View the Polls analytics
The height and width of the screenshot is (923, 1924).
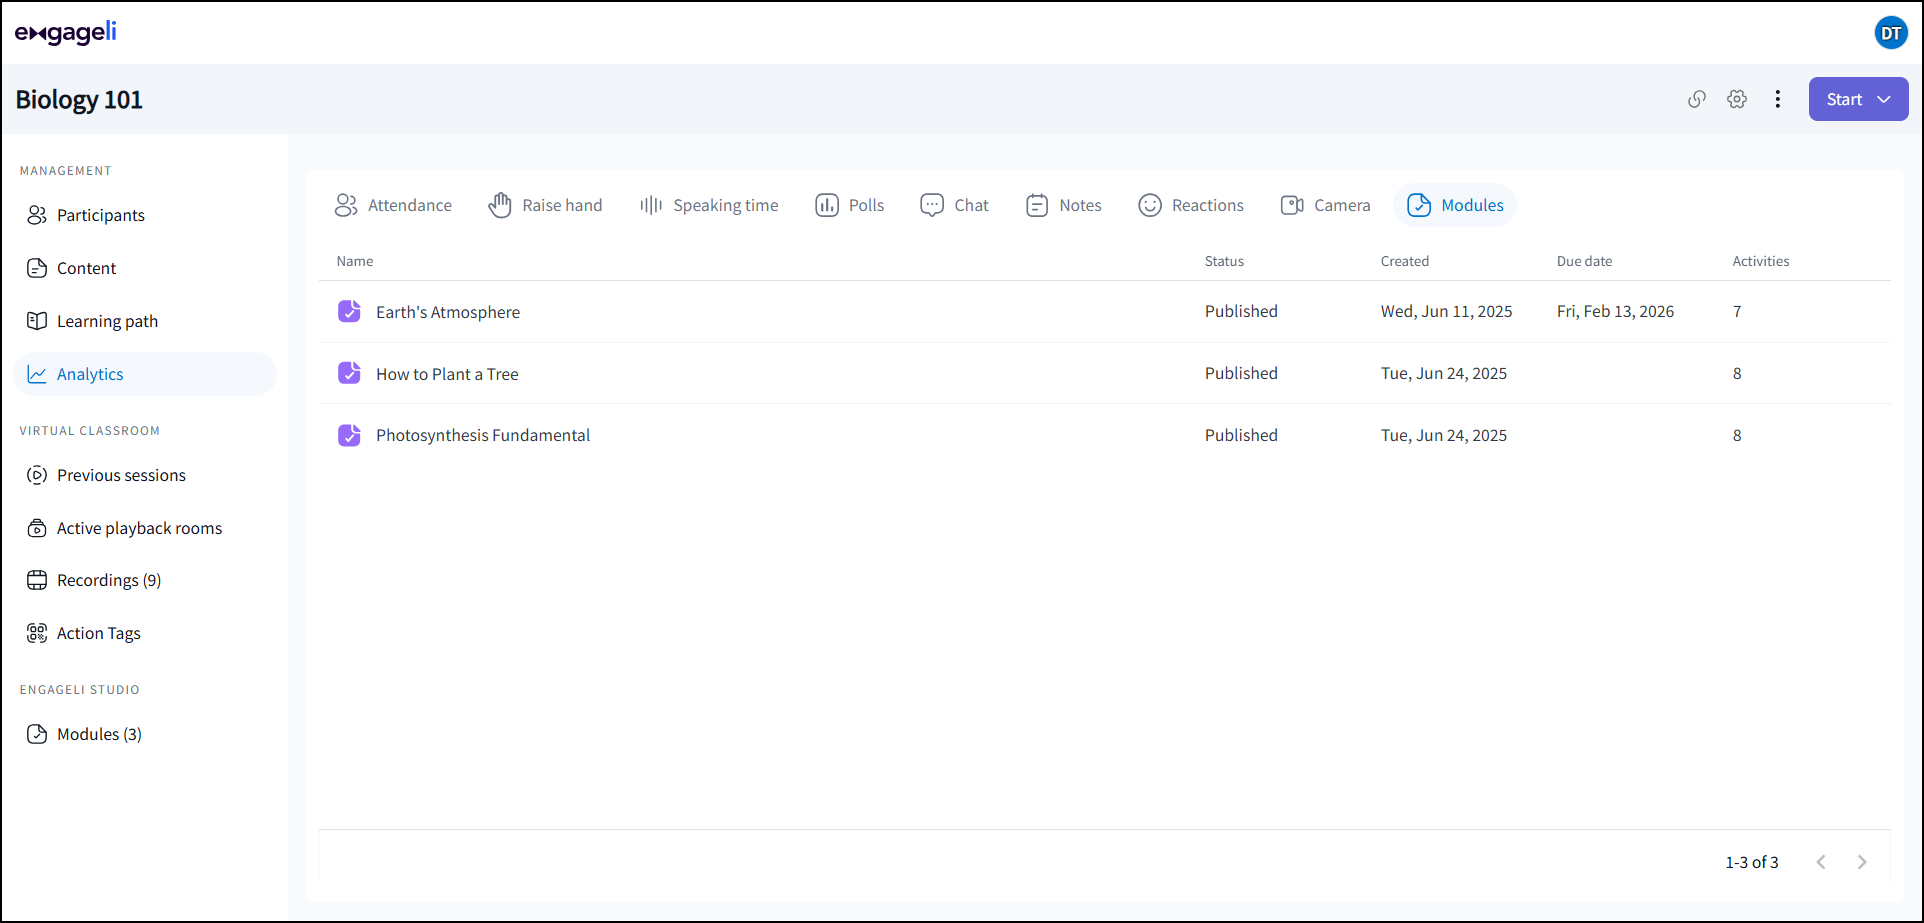(x=849, y=205)
